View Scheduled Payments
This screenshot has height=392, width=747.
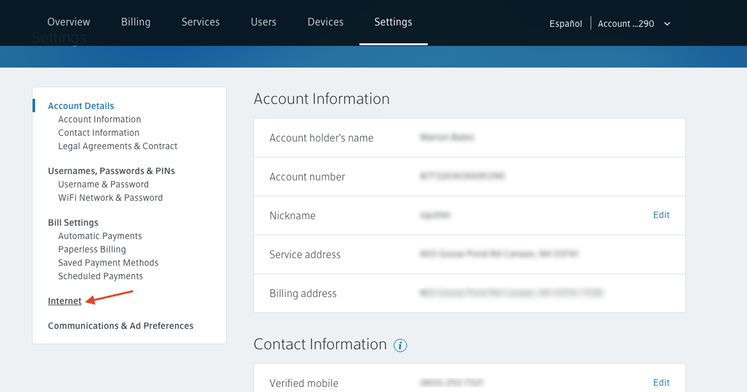101,276
